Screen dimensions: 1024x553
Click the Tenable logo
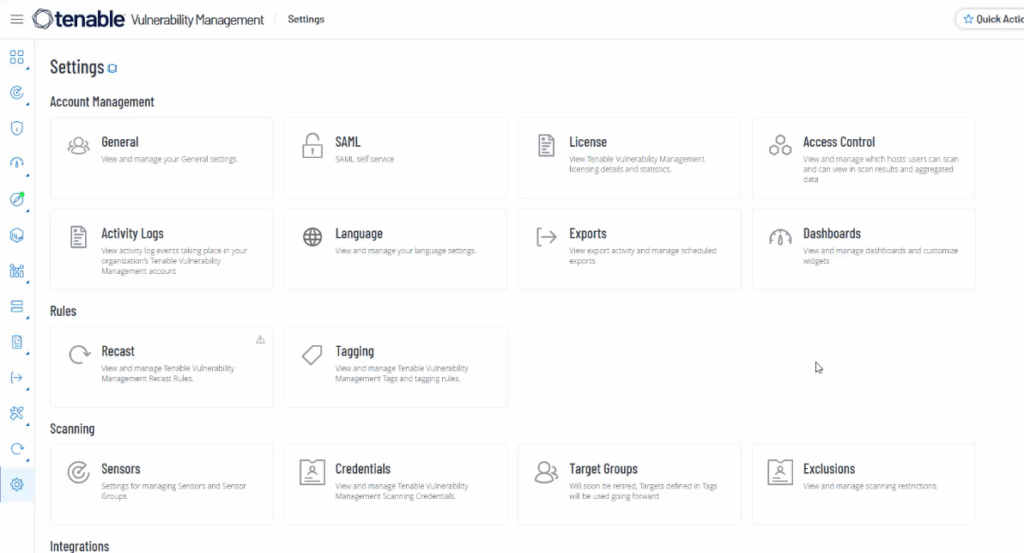(x=80, y=20)
